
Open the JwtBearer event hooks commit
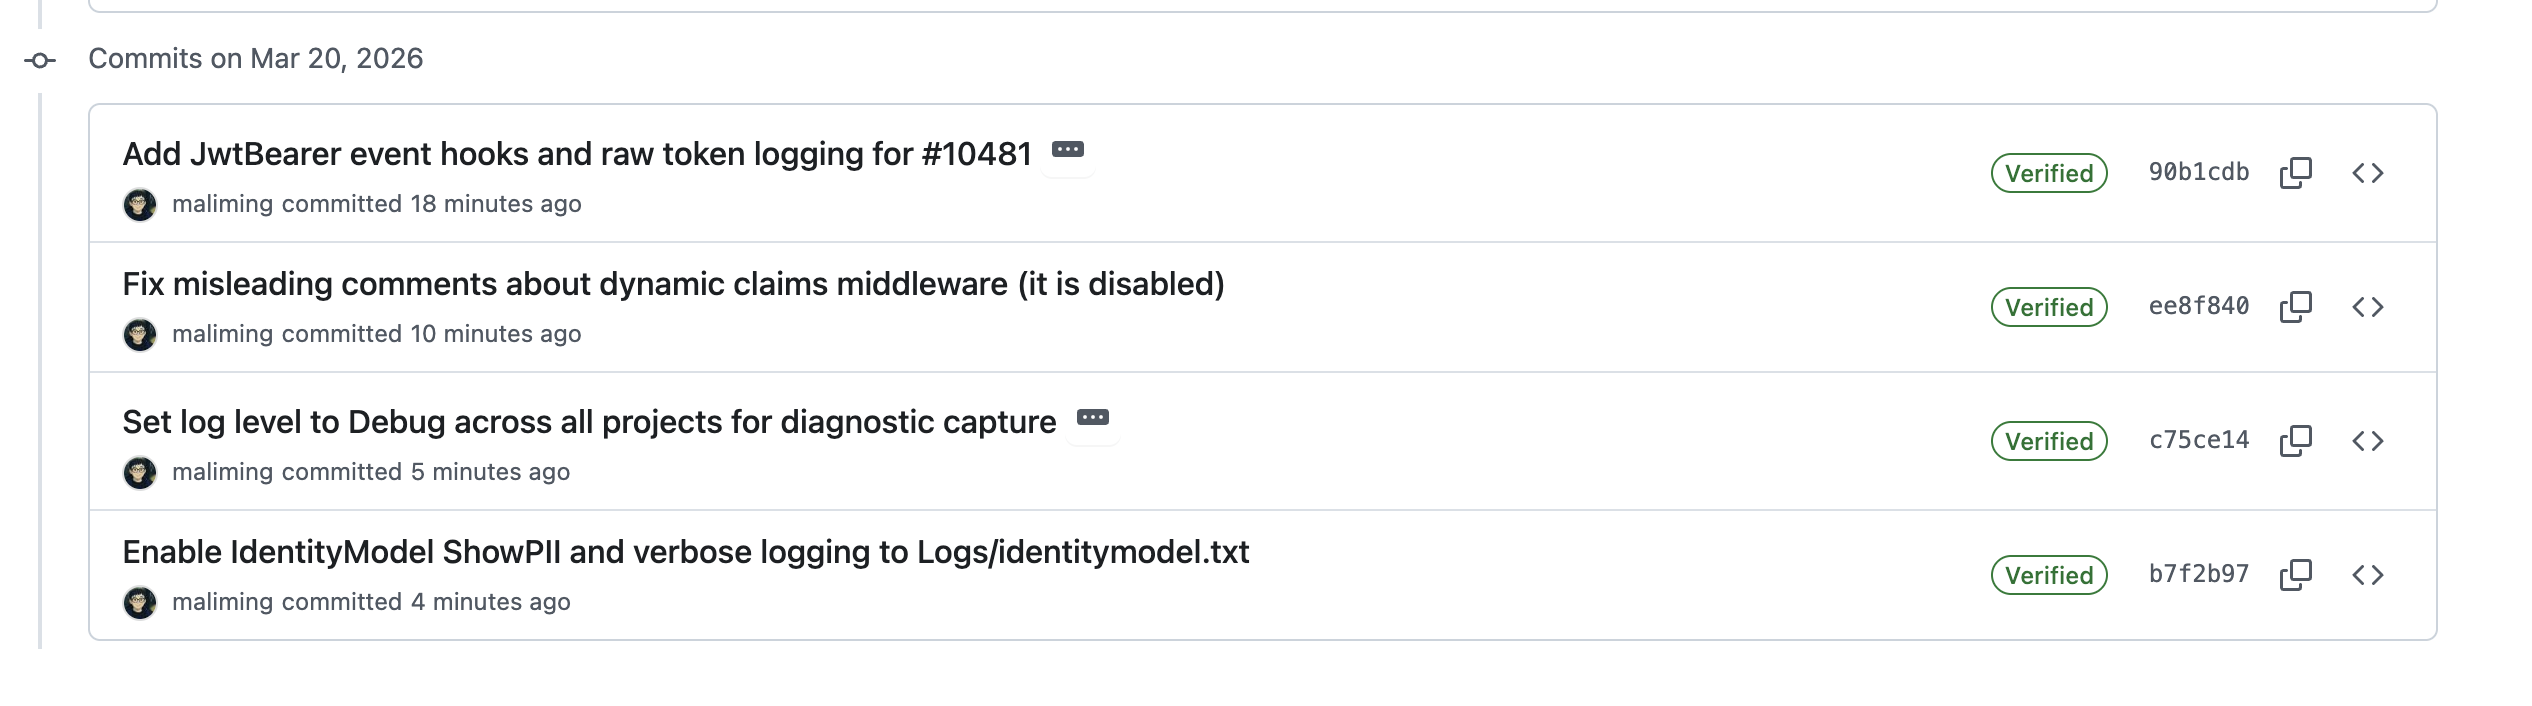click(576, 154)
